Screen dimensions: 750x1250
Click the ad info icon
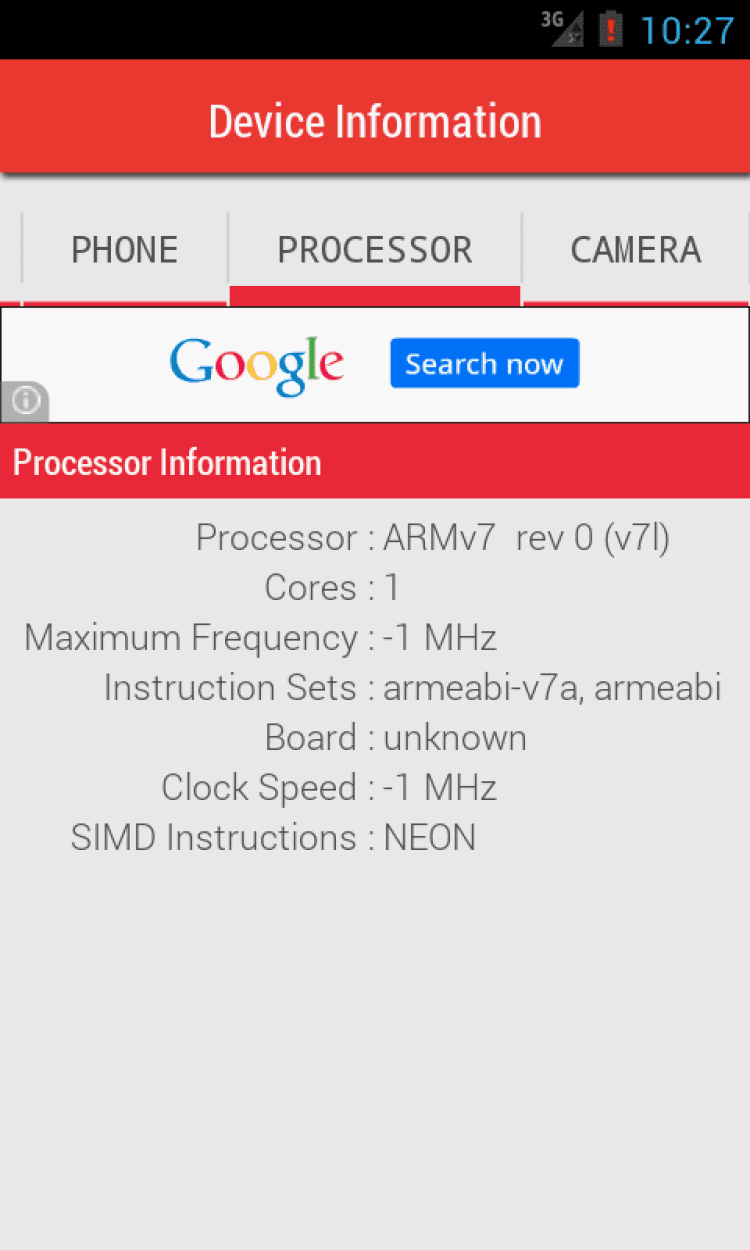(x=25, y=401)
